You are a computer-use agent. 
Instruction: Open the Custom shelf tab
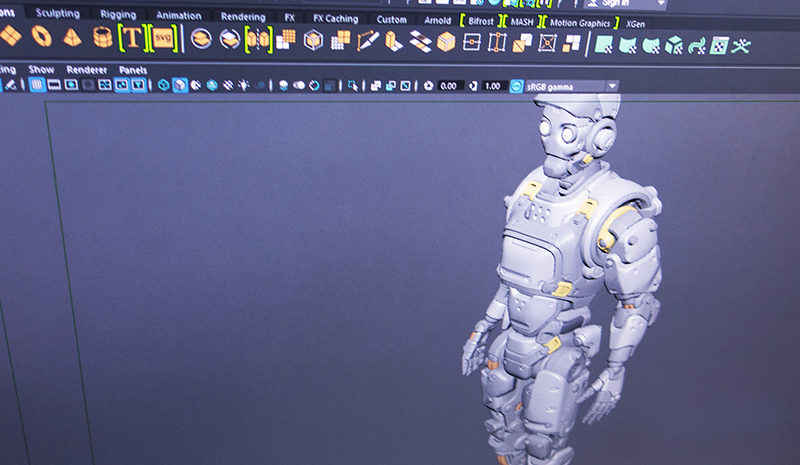391,19
